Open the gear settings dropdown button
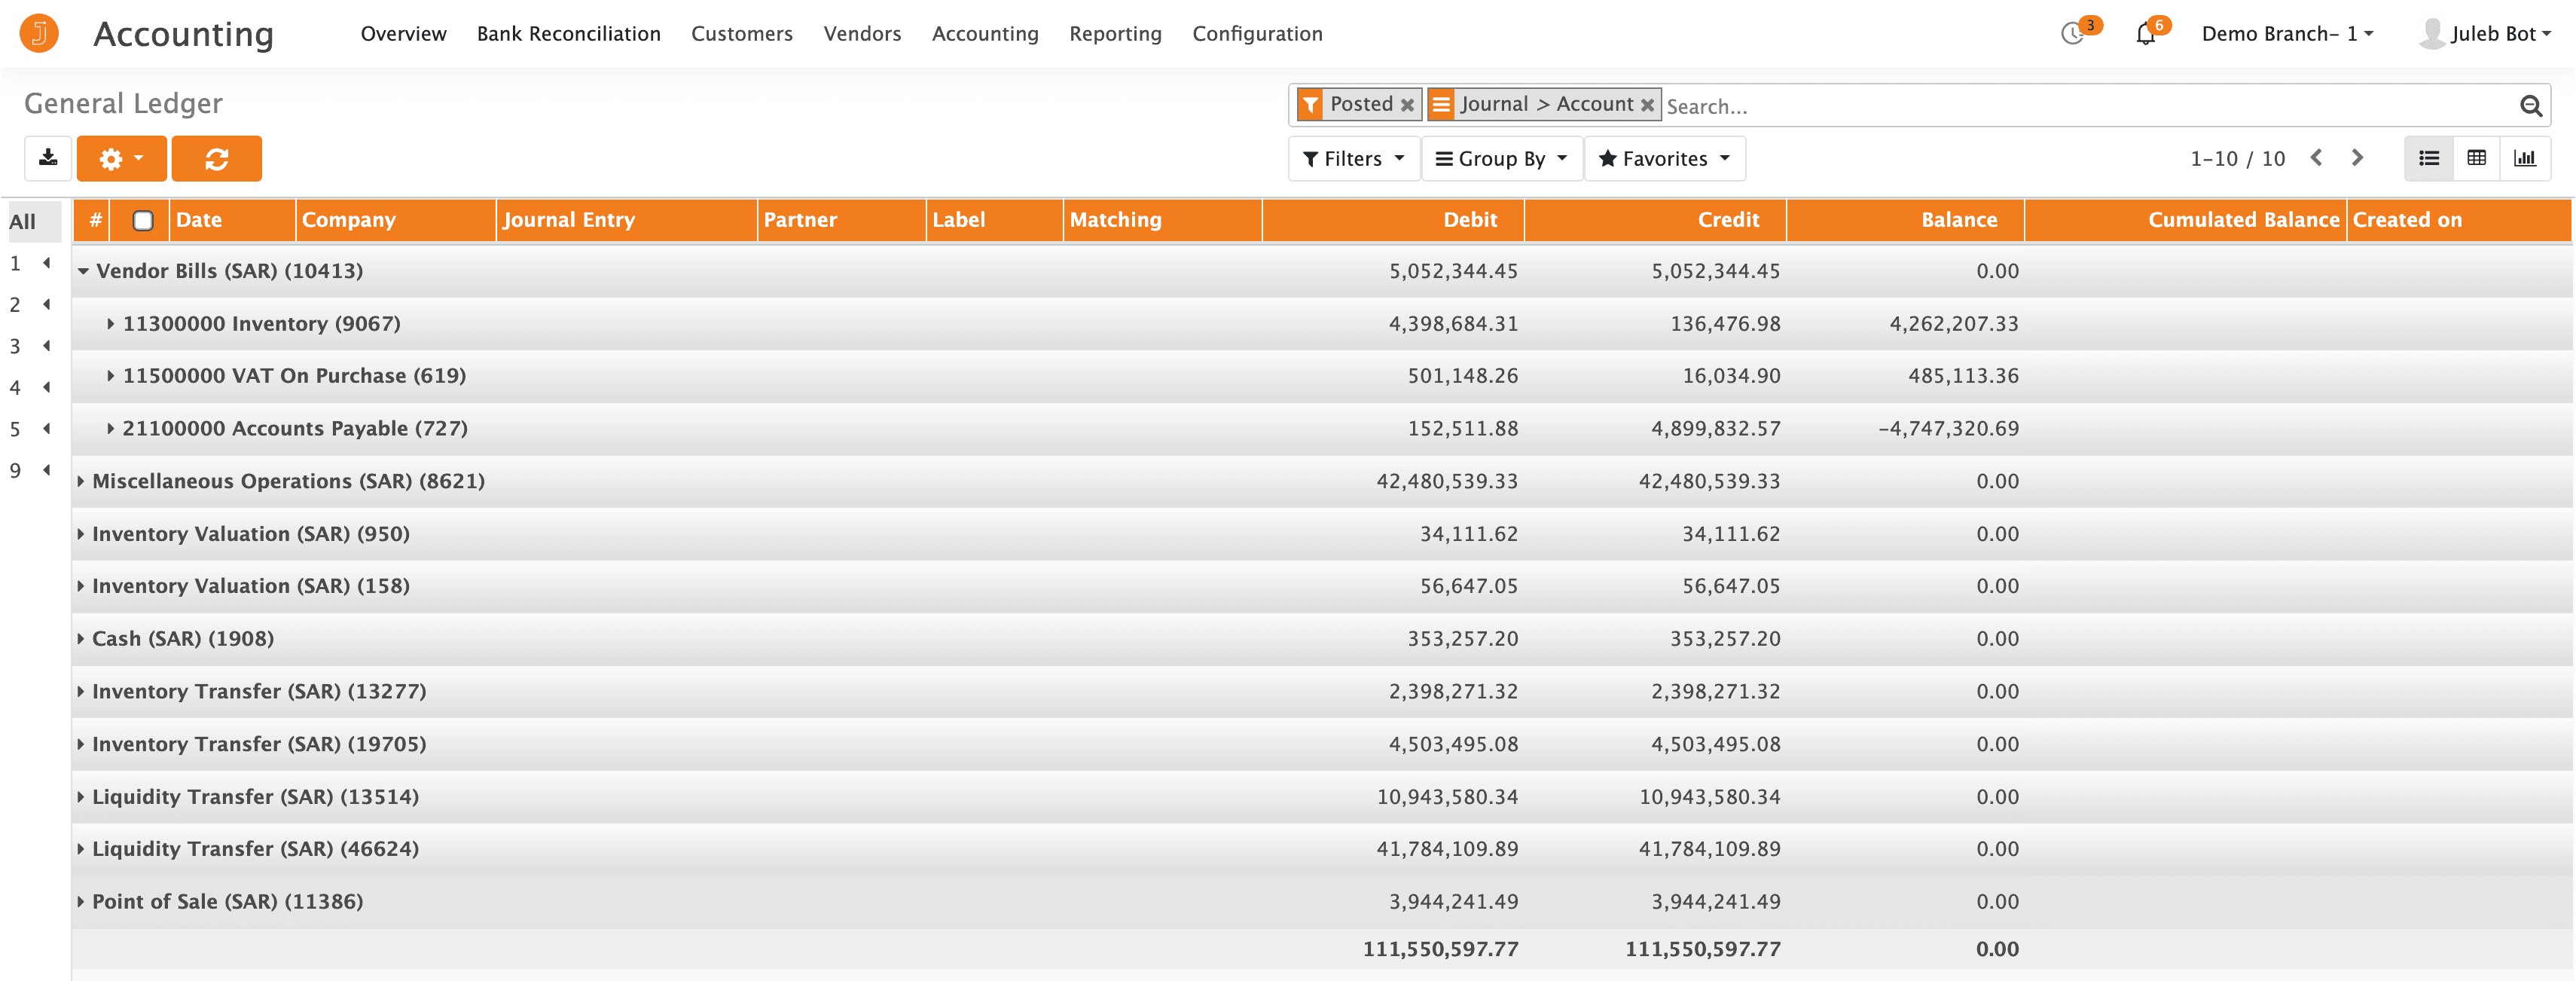2576x981 pixels. (121, 158)
